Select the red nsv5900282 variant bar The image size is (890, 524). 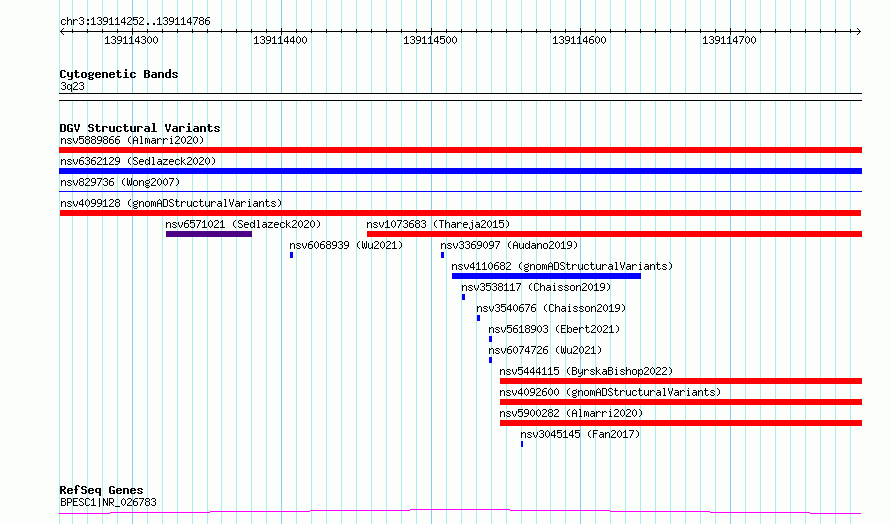coord(681,423)
